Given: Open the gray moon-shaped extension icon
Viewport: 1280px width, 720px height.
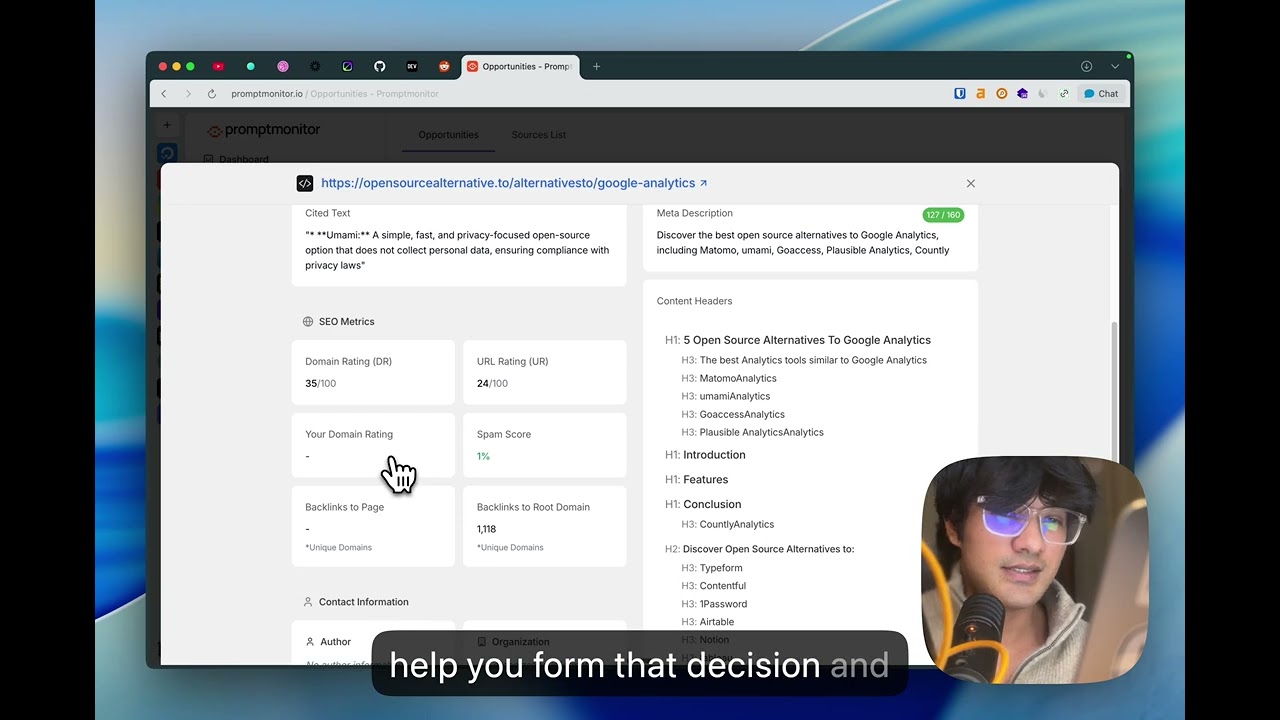Looking at the screenshot, I should [x=1043, y=94].
